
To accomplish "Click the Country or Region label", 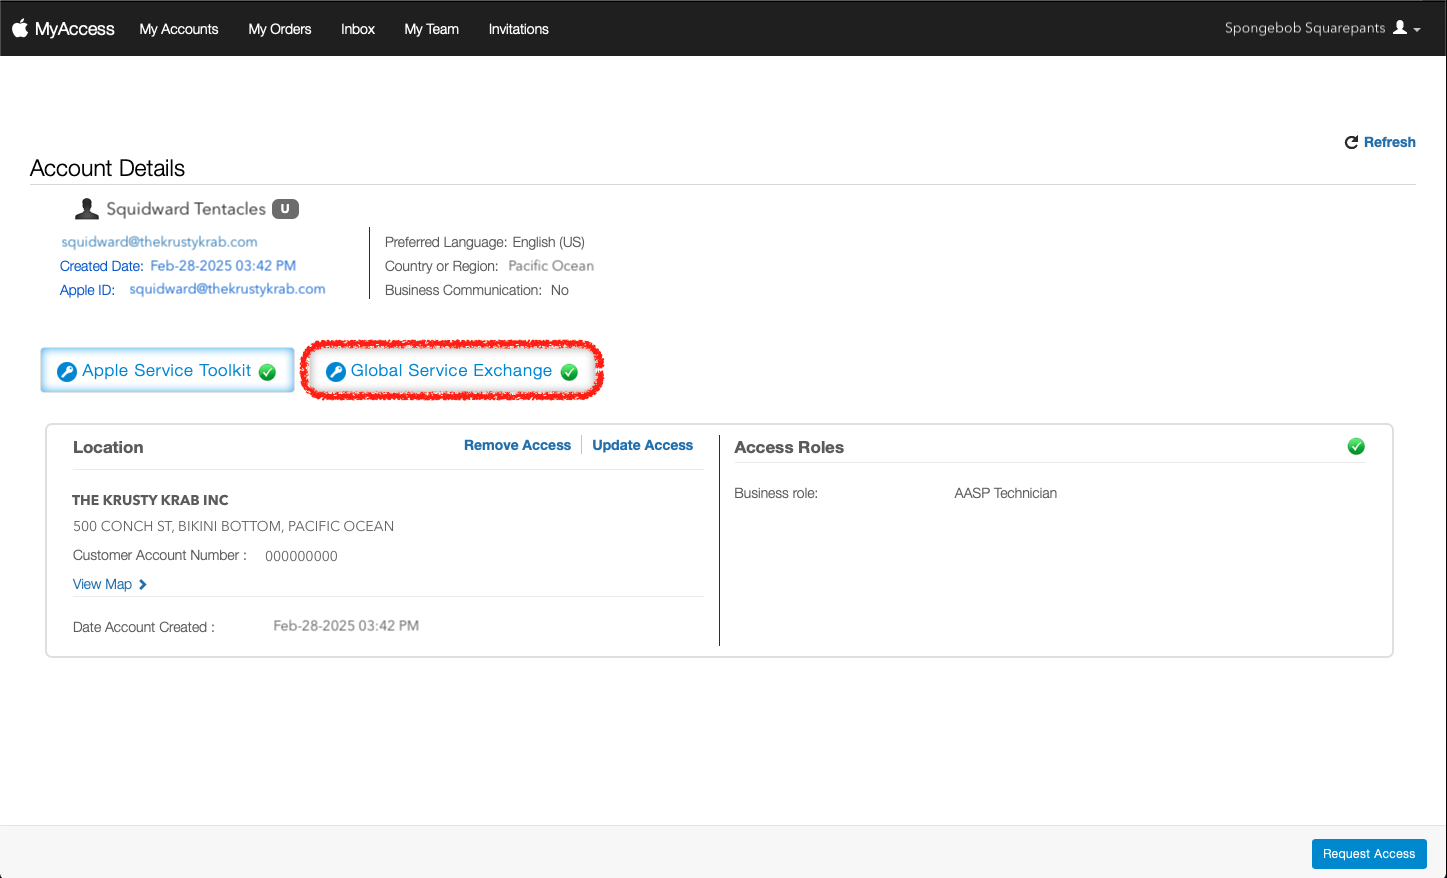I will click(441, 266).
